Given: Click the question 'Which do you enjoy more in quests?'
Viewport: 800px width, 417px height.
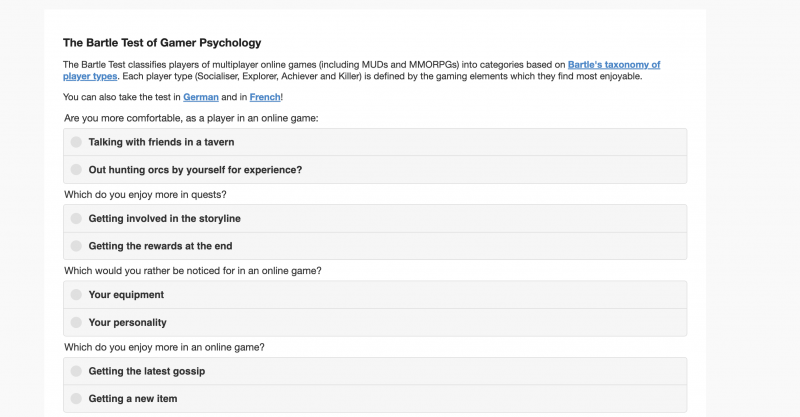Looking at the screenshot, I should [145, 194].
